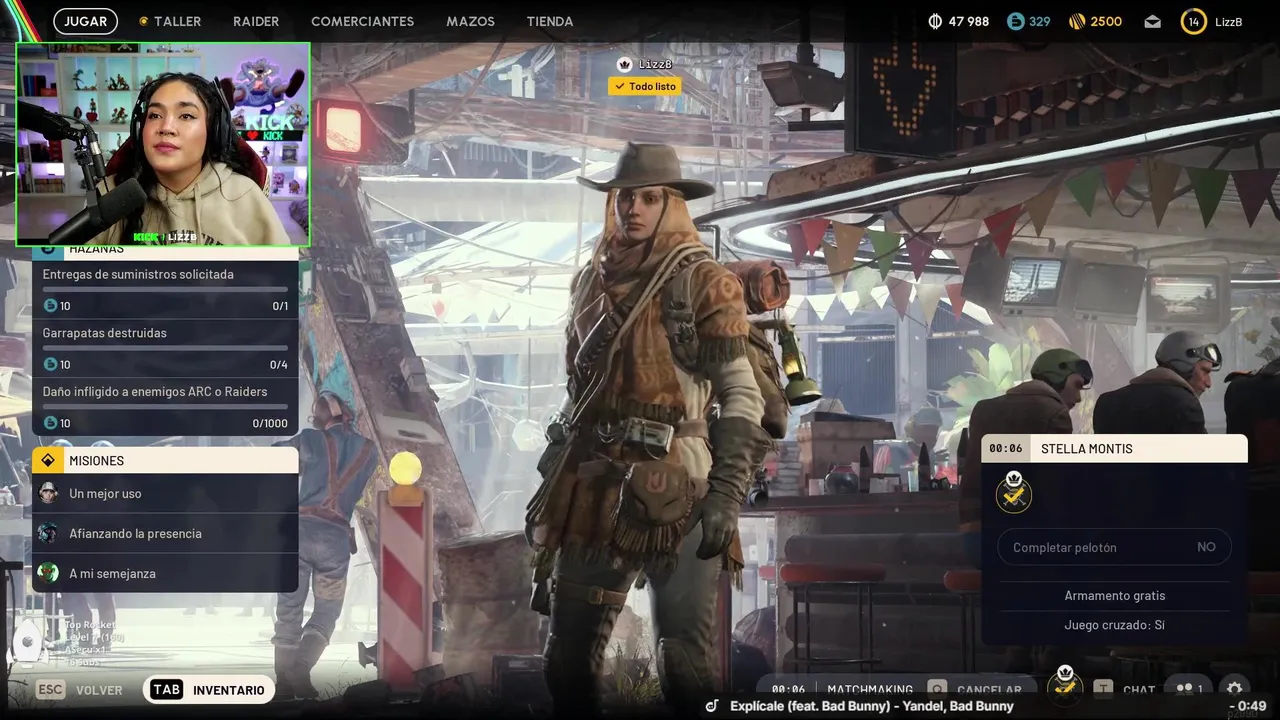Open the CHAT button

[1139, 690]
